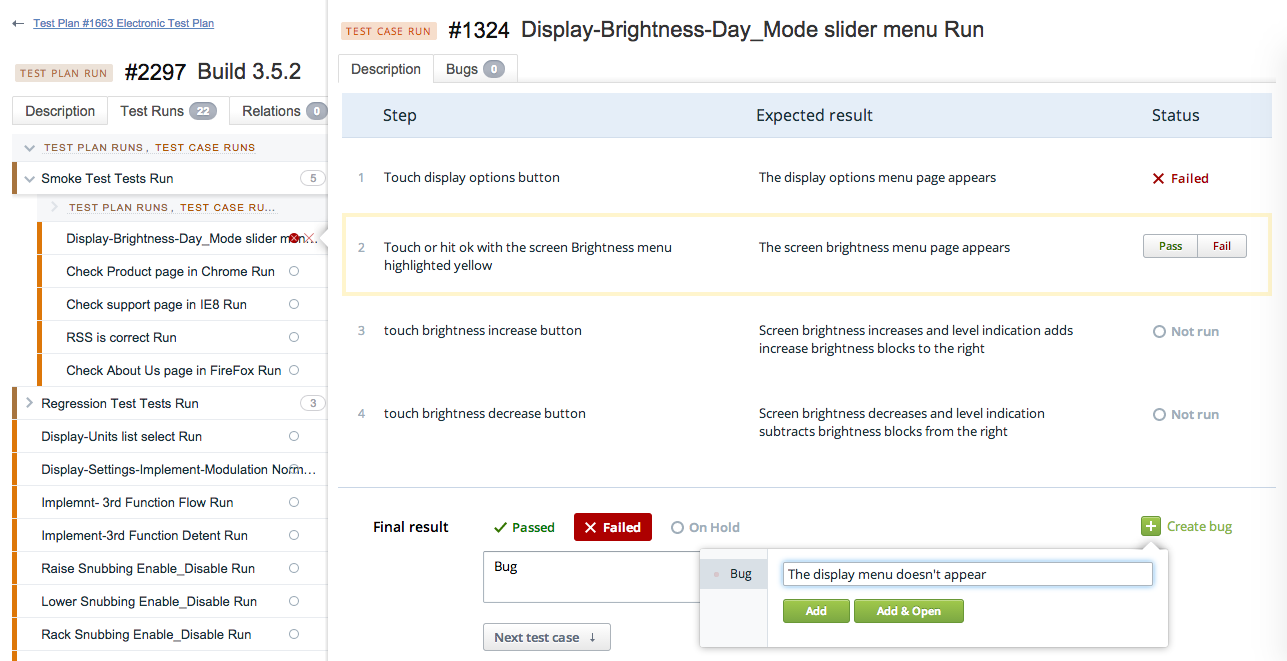1287x661 pixels.
Task: Click status circle for Display-Units list select Run
Action: click(294, 436)
